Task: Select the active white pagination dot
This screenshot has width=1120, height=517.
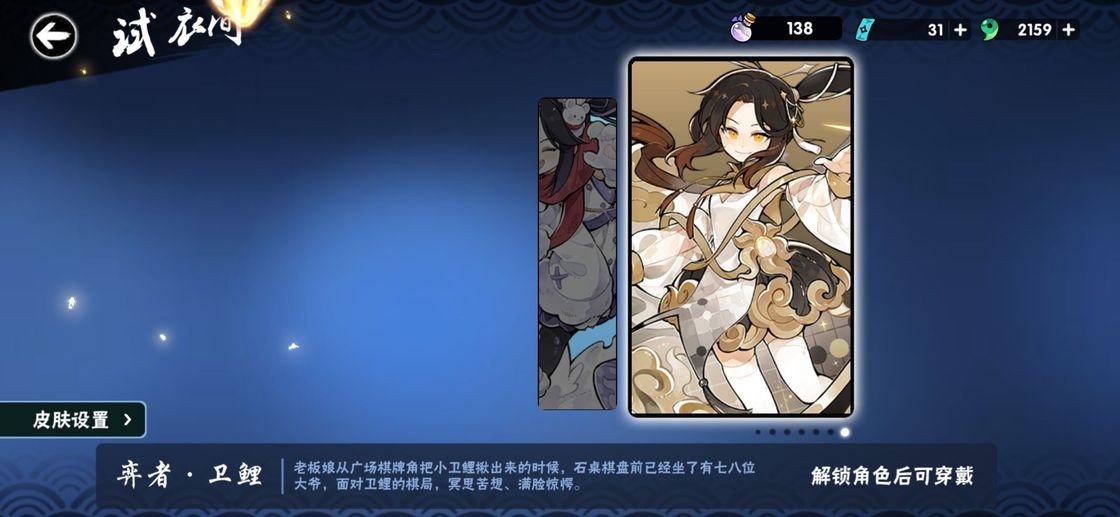Action: [845, 432]
